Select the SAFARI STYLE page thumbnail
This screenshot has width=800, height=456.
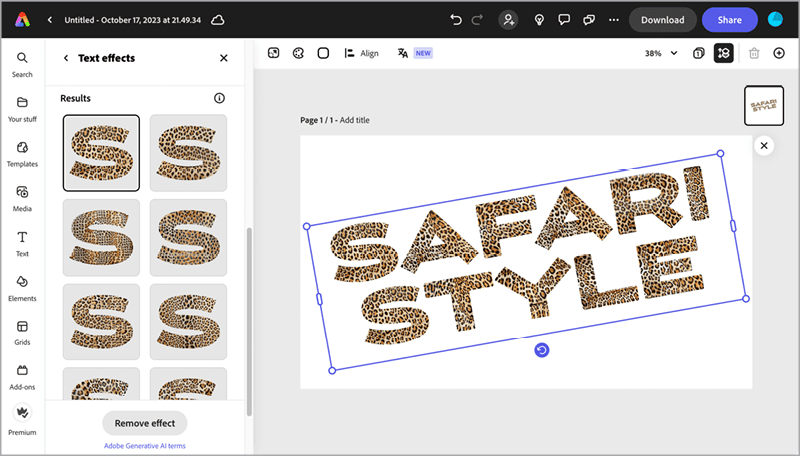(x=764, y=106)
